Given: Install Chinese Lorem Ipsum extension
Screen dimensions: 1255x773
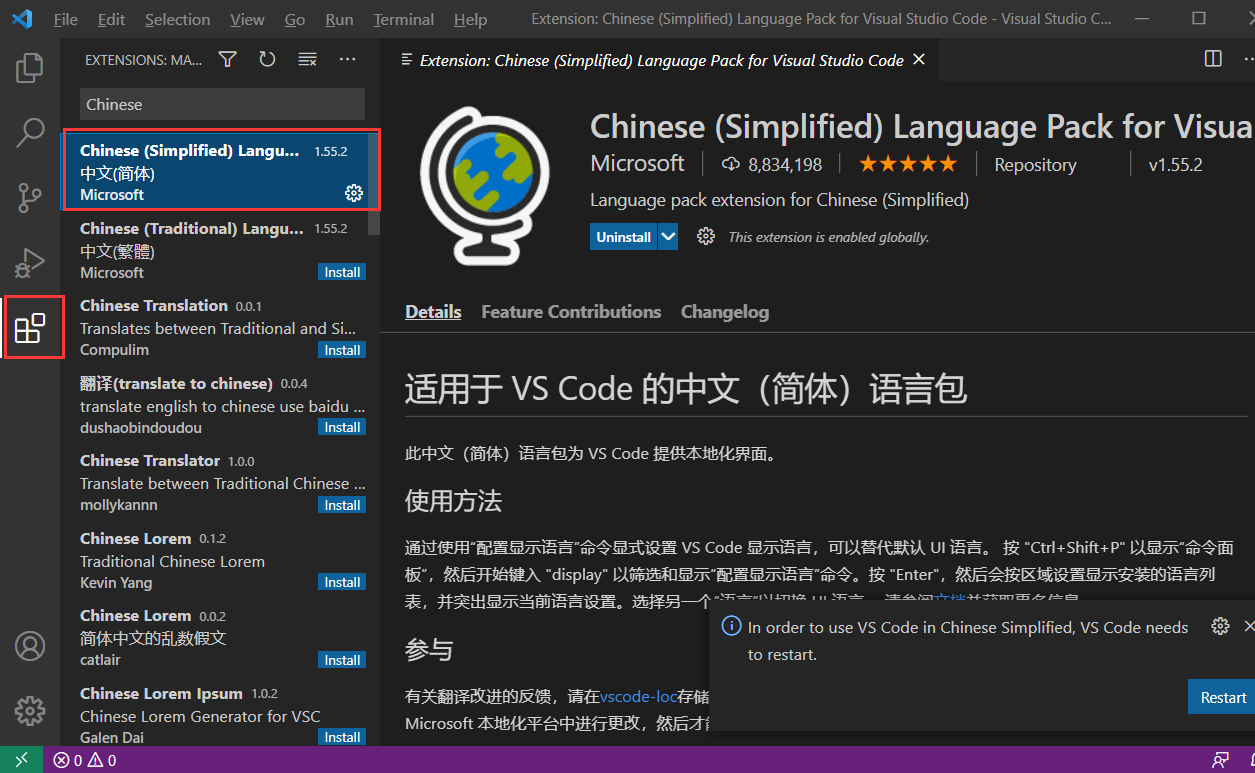Looking at the screenshot, I should (x=342, y=737).
